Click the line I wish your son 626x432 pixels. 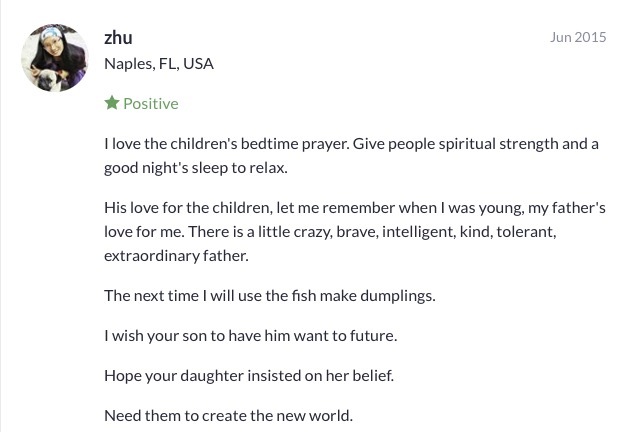[x=251, y=336]
